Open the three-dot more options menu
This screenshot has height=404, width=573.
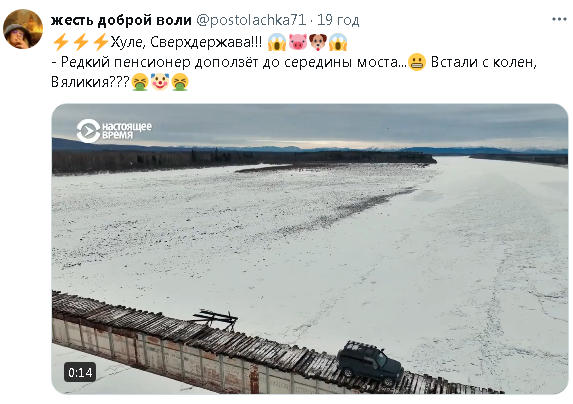pyautogui.click(x=559, y=20)
